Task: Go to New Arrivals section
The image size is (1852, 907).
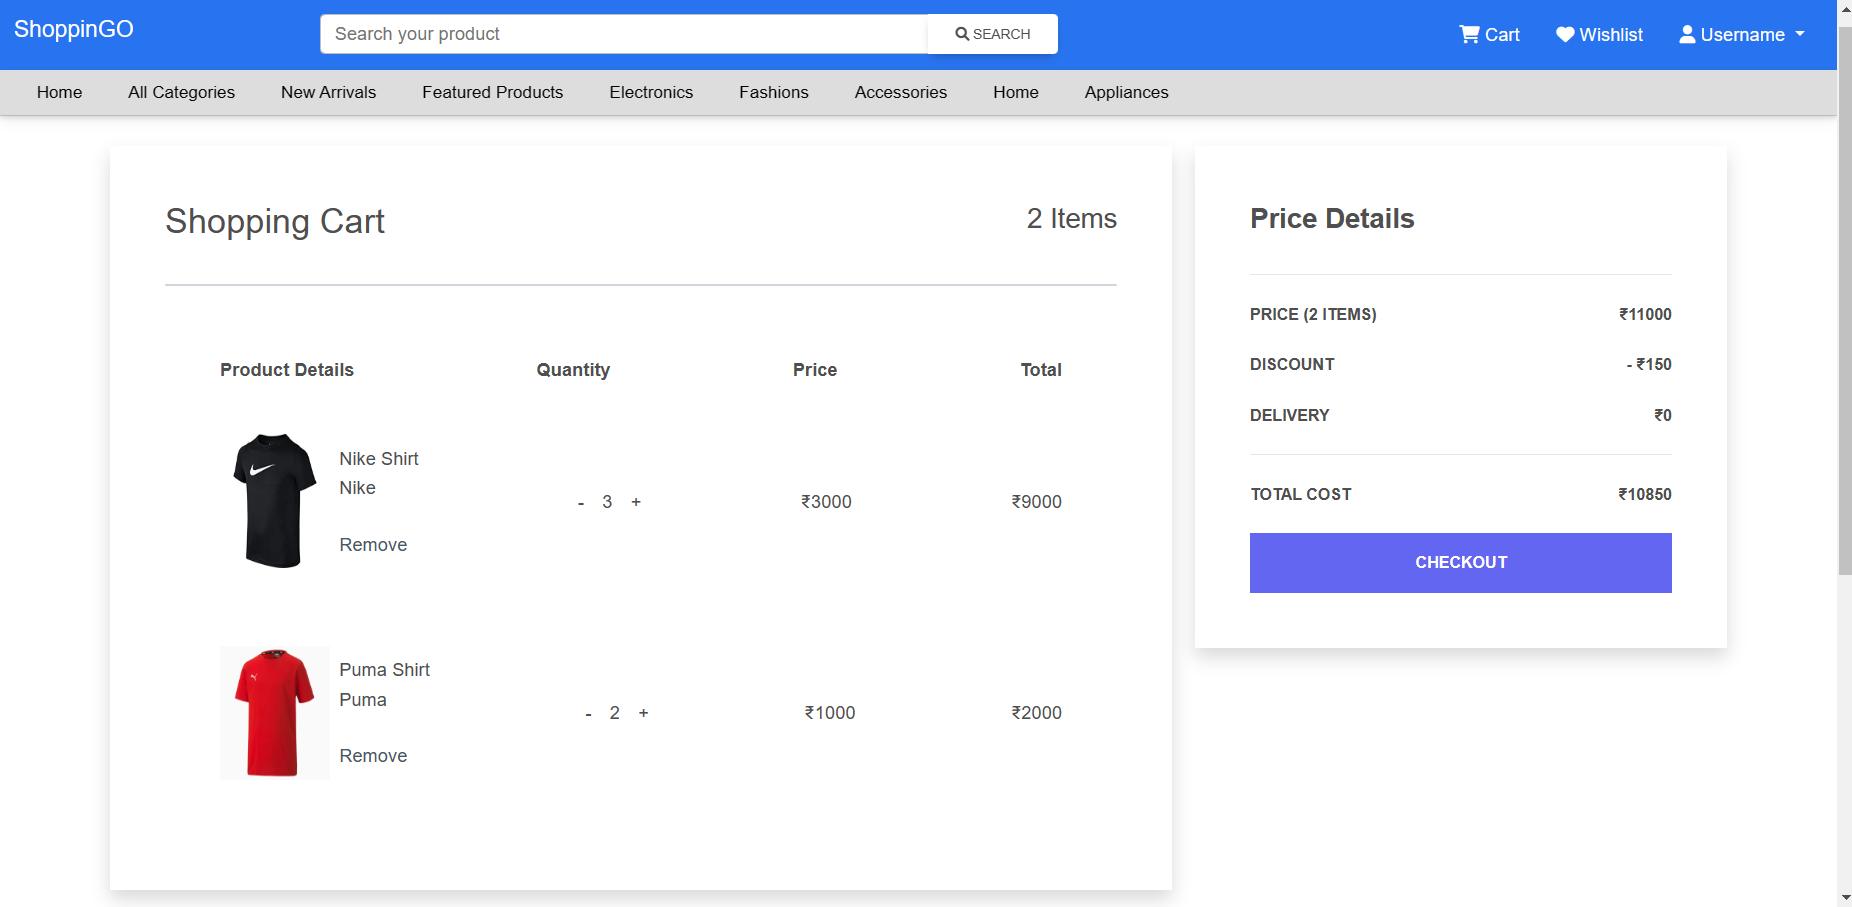Action: pyautogui.click(x=328, y=92)
